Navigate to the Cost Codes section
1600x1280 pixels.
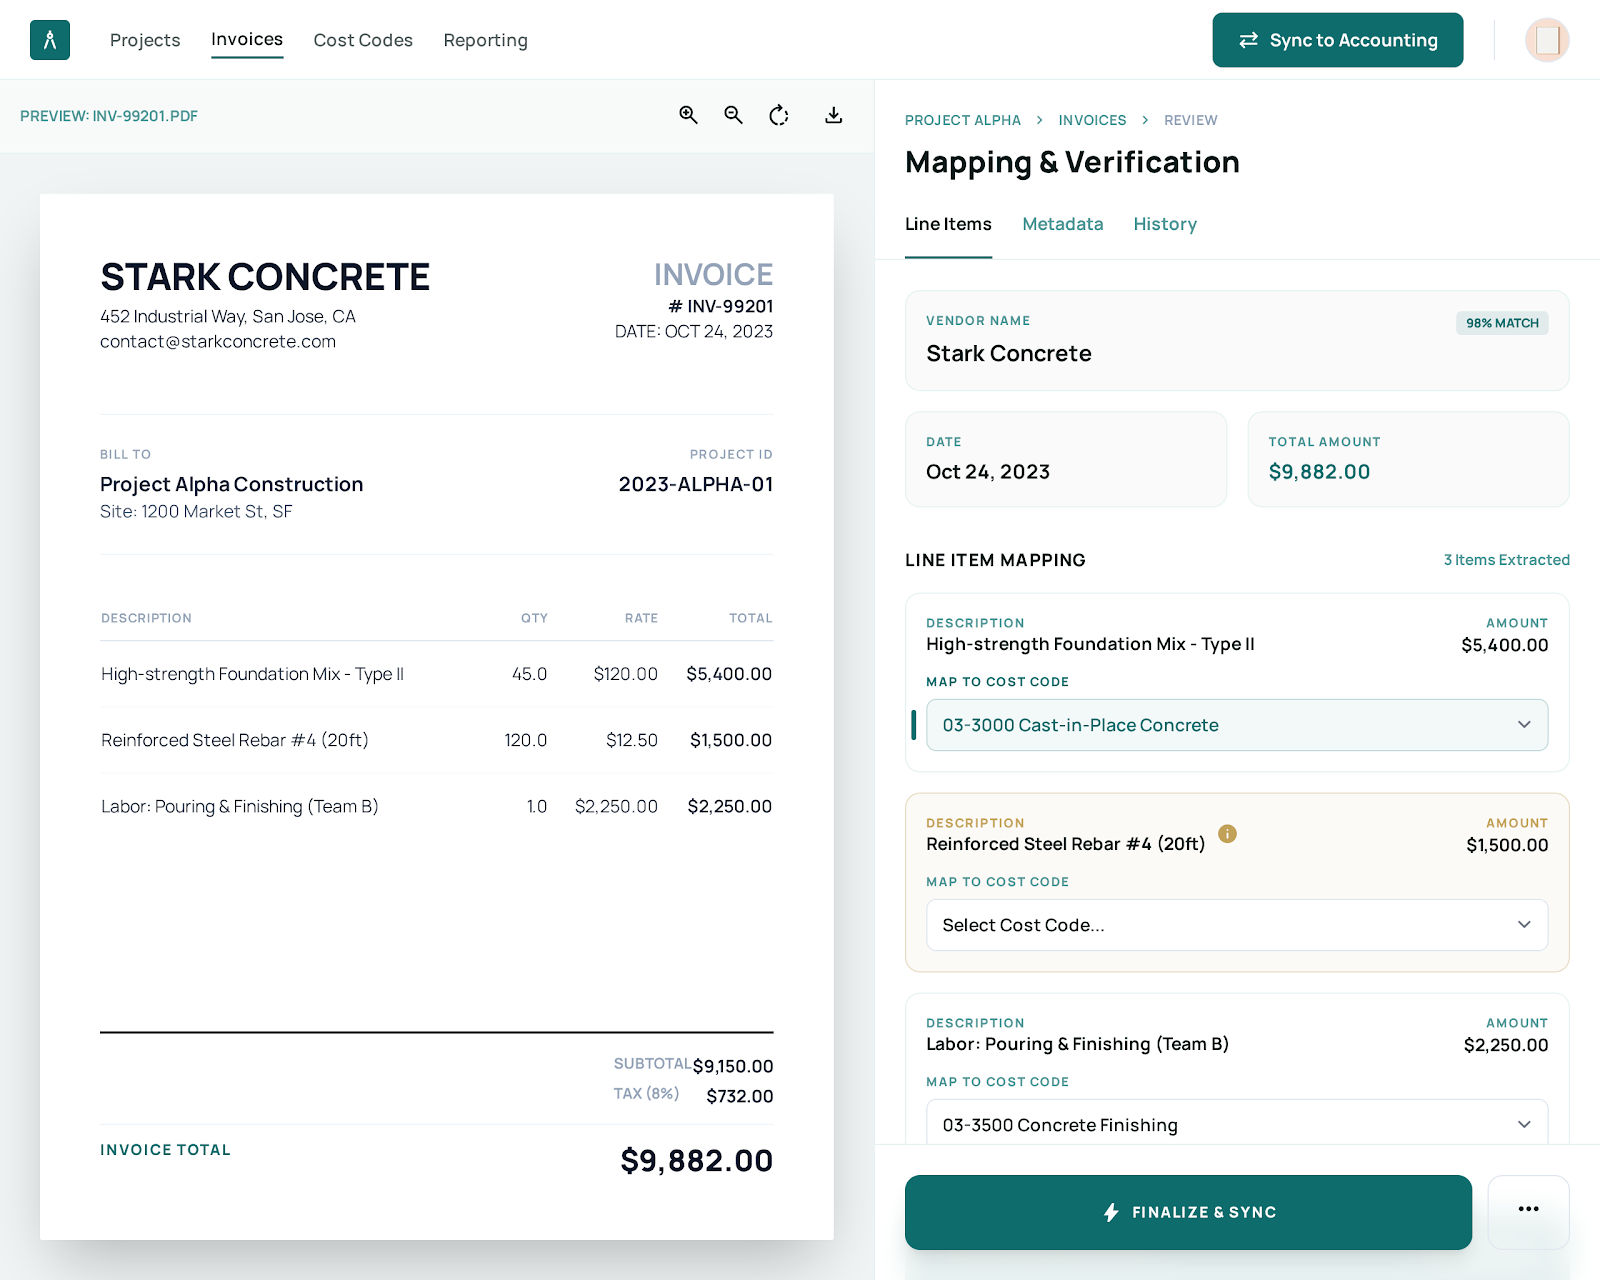click(362, 40)
